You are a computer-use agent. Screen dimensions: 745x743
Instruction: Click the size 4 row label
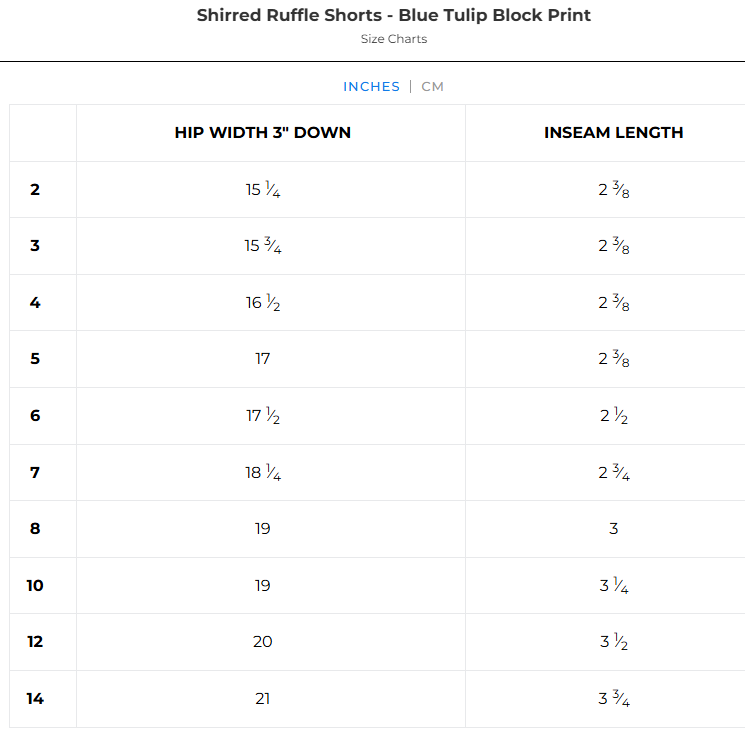pos(35,302)
